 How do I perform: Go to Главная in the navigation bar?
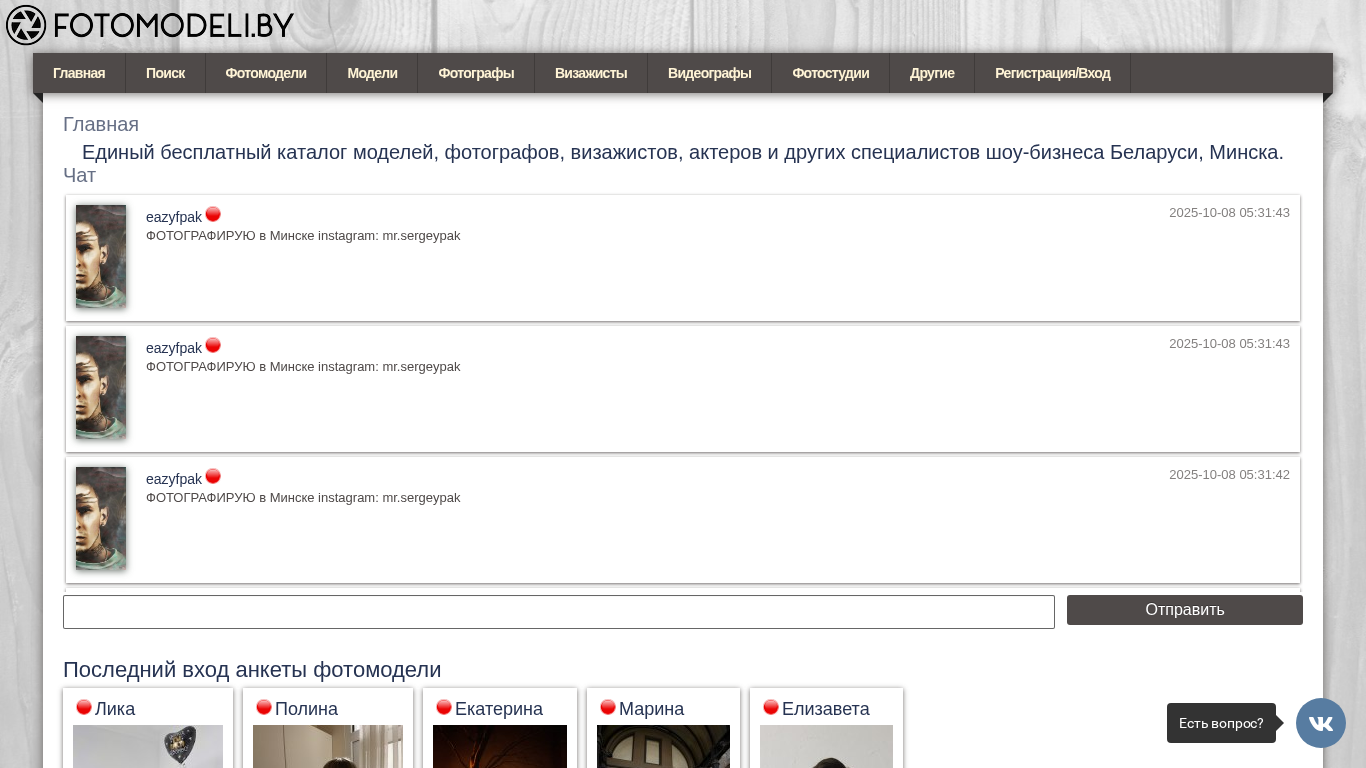(x=79, y=73)
